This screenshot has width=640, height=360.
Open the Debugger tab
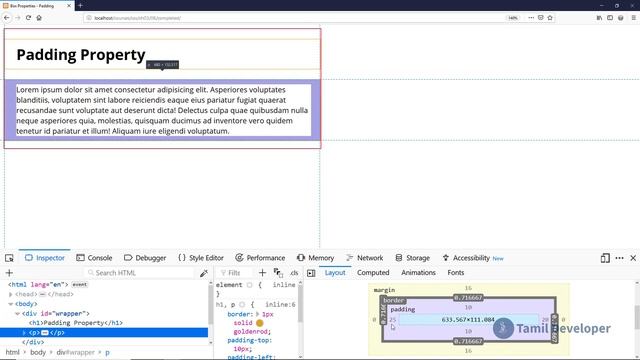tap(145, 258)
